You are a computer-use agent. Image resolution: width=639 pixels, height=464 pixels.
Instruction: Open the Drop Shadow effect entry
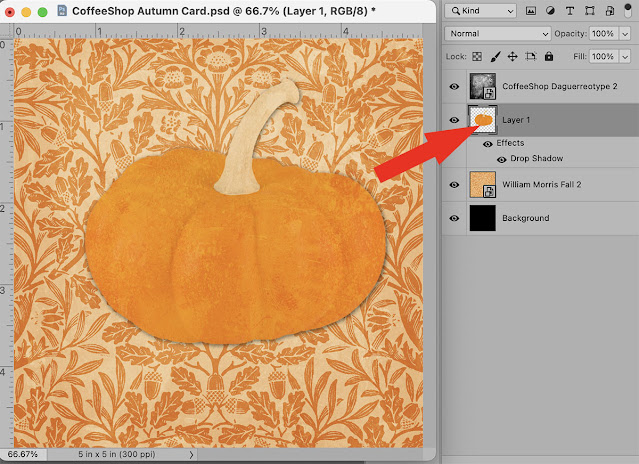(537, 158)
